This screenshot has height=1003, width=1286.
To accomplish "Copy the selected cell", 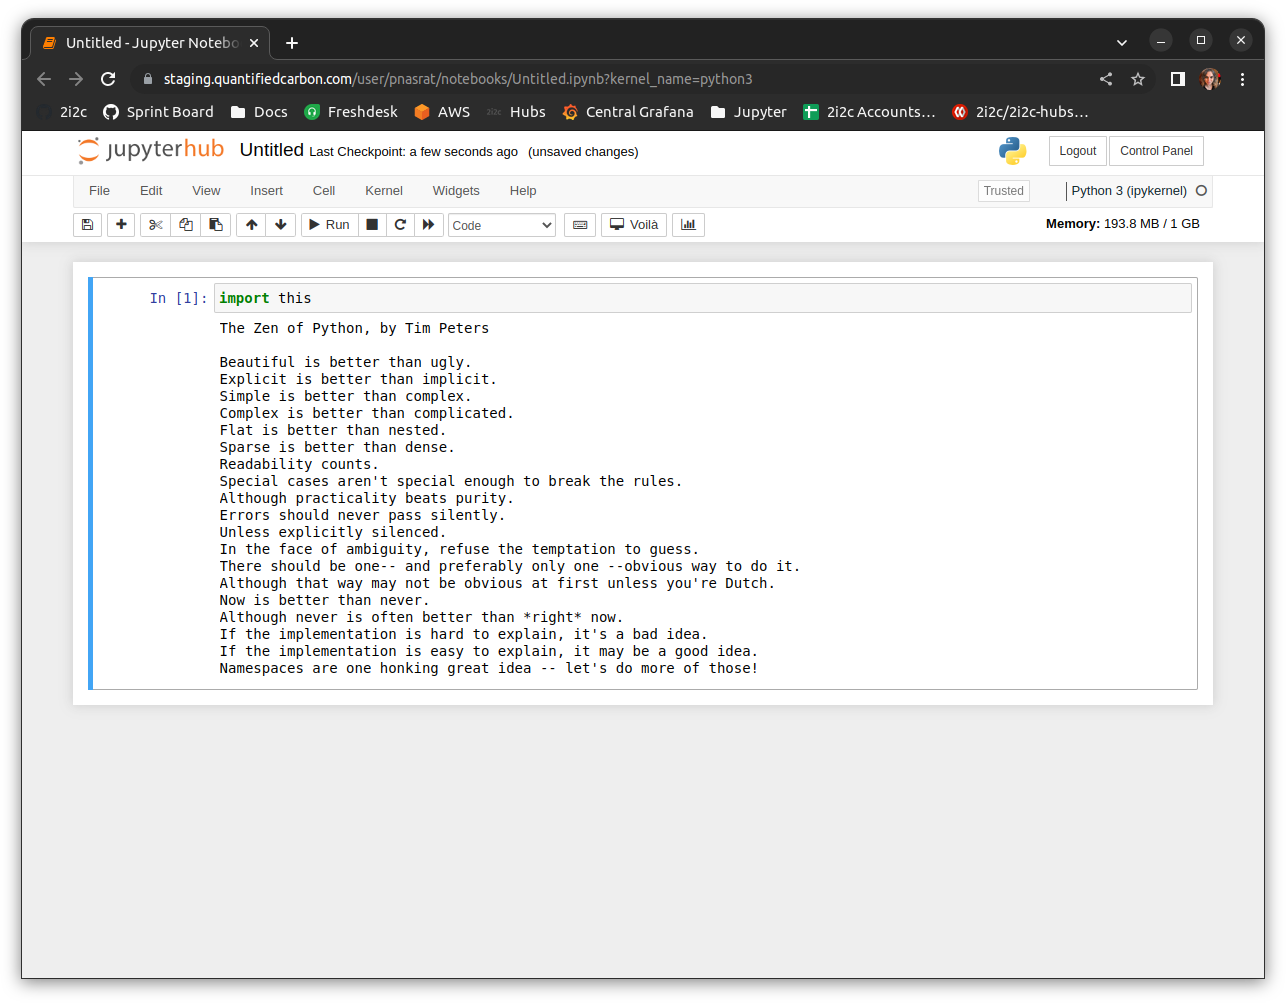I will 186,224.
